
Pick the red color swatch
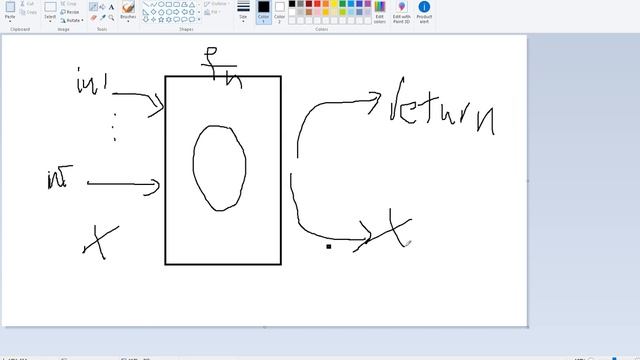317,4
